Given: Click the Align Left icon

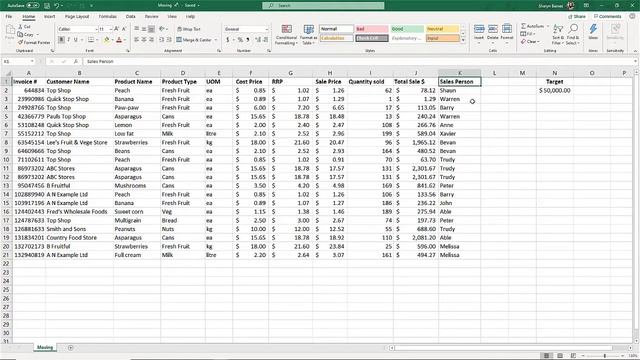Looking at the screenshot, I should [136, 40].
